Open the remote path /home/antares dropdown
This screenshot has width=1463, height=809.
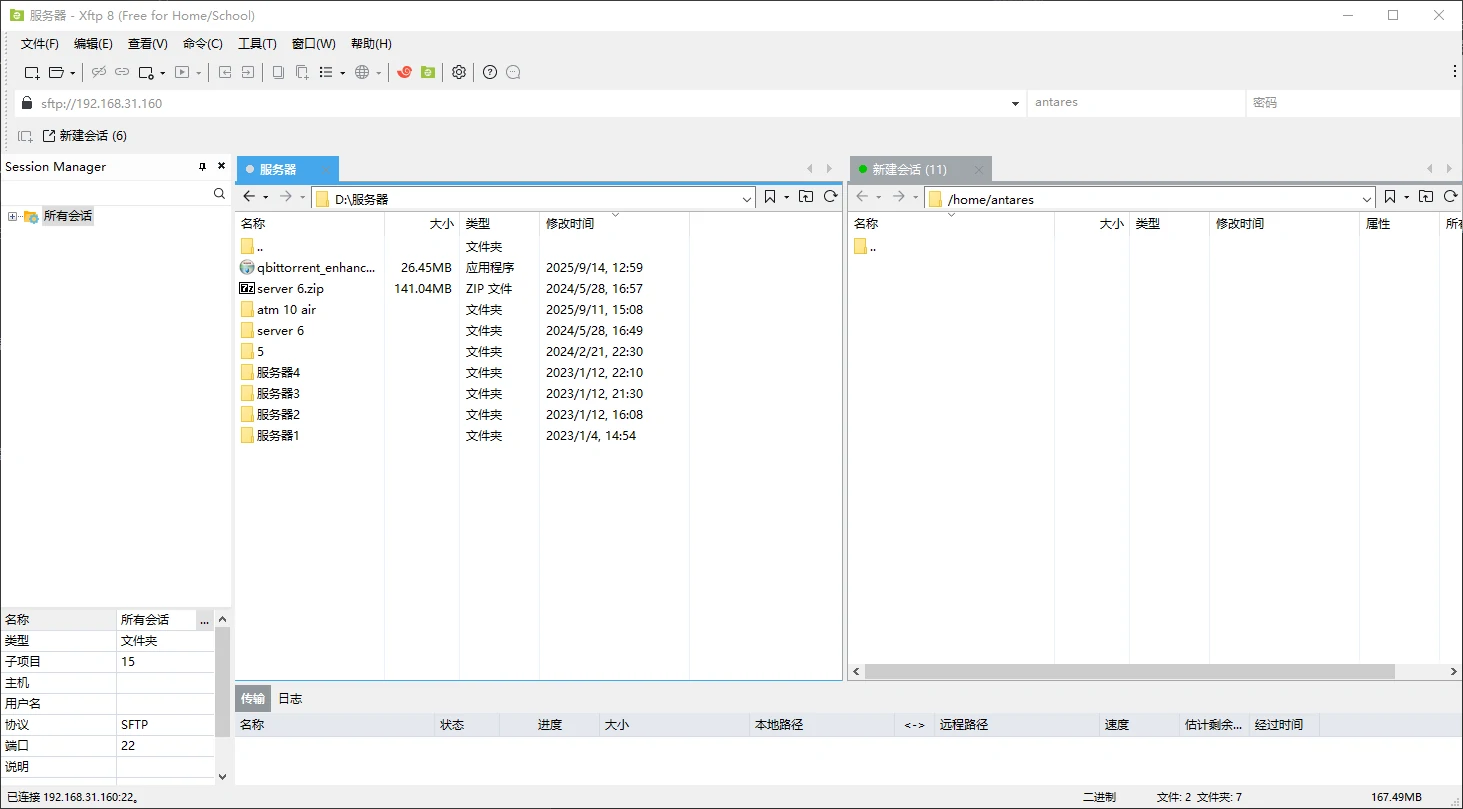pos(1367,199)
